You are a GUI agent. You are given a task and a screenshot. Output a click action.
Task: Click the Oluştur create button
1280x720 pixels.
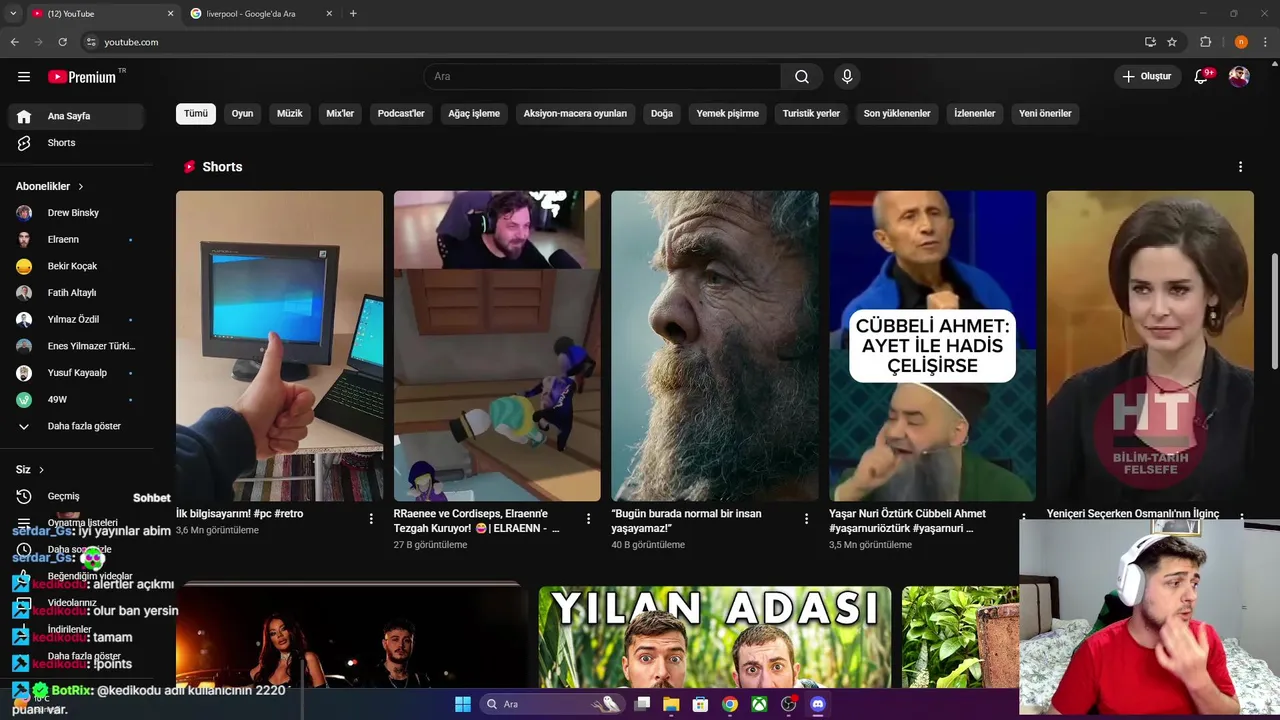(1147, 77)
